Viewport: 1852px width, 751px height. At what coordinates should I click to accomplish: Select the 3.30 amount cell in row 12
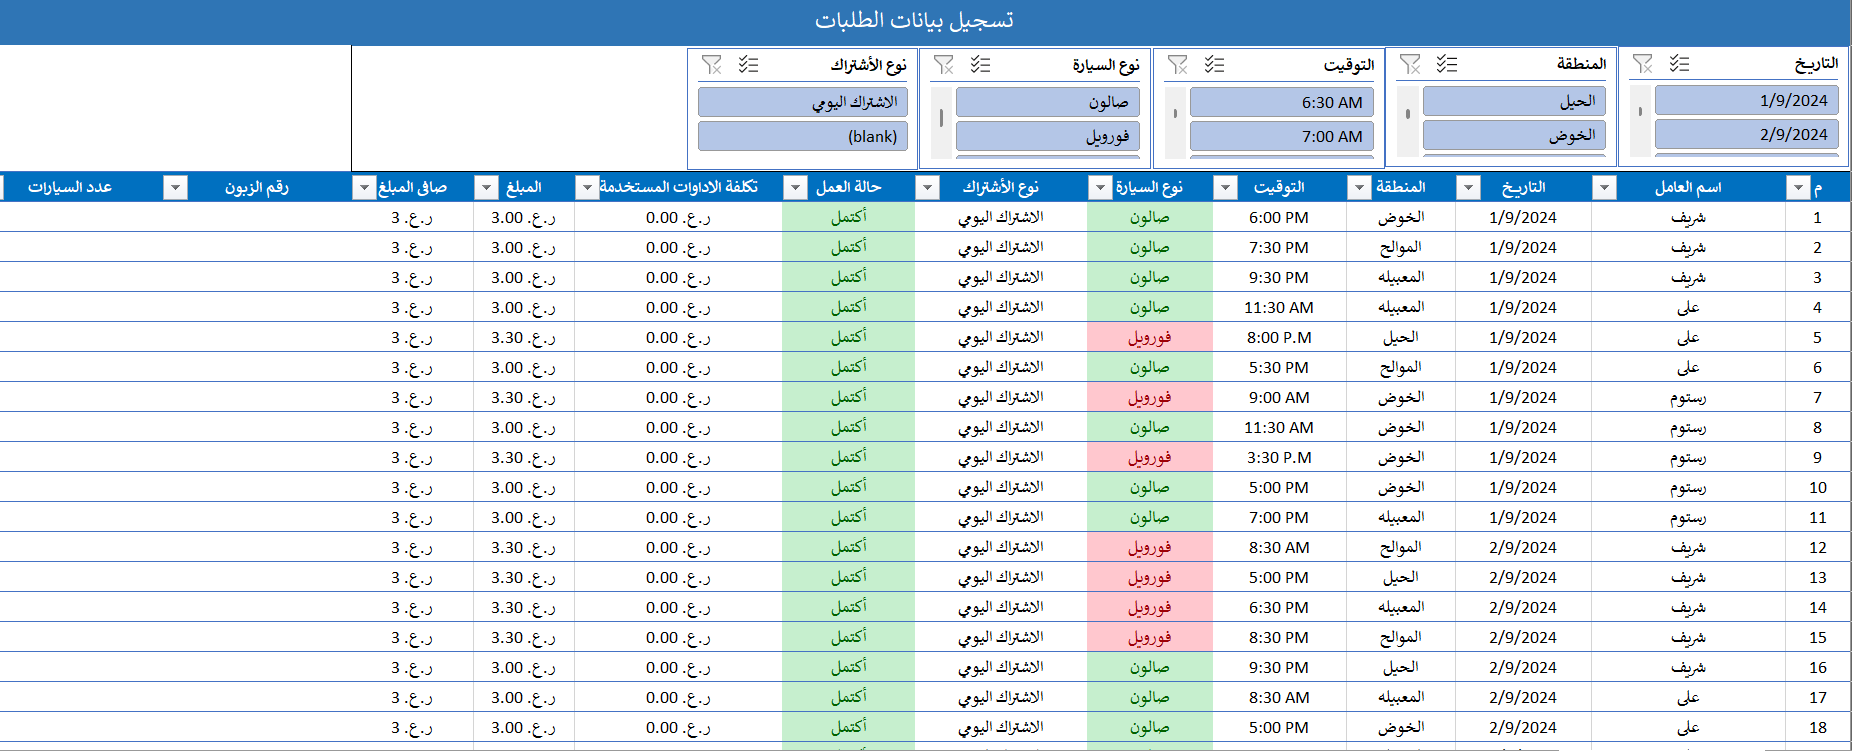coord(524,548)
